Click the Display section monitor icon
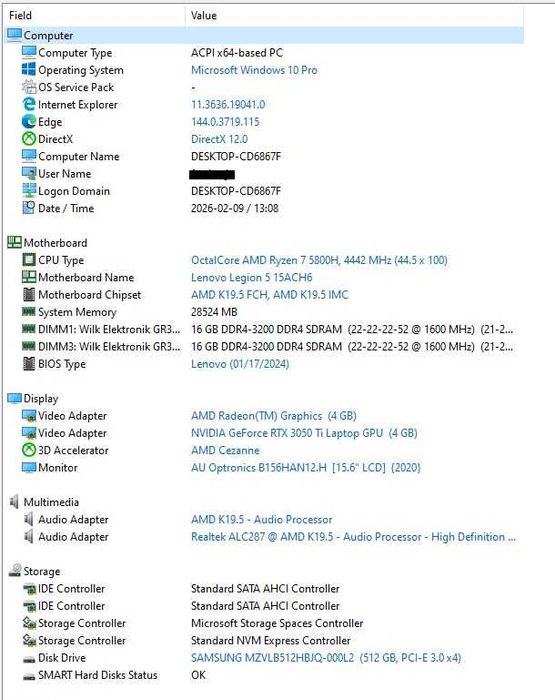Image resolution: width=555 pixels, height=700 pixels. (14, 398)
